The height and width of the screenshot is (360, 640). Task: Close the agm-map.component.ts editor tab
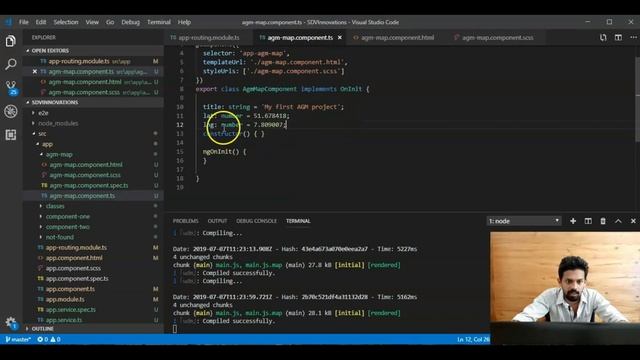[340, 38]
